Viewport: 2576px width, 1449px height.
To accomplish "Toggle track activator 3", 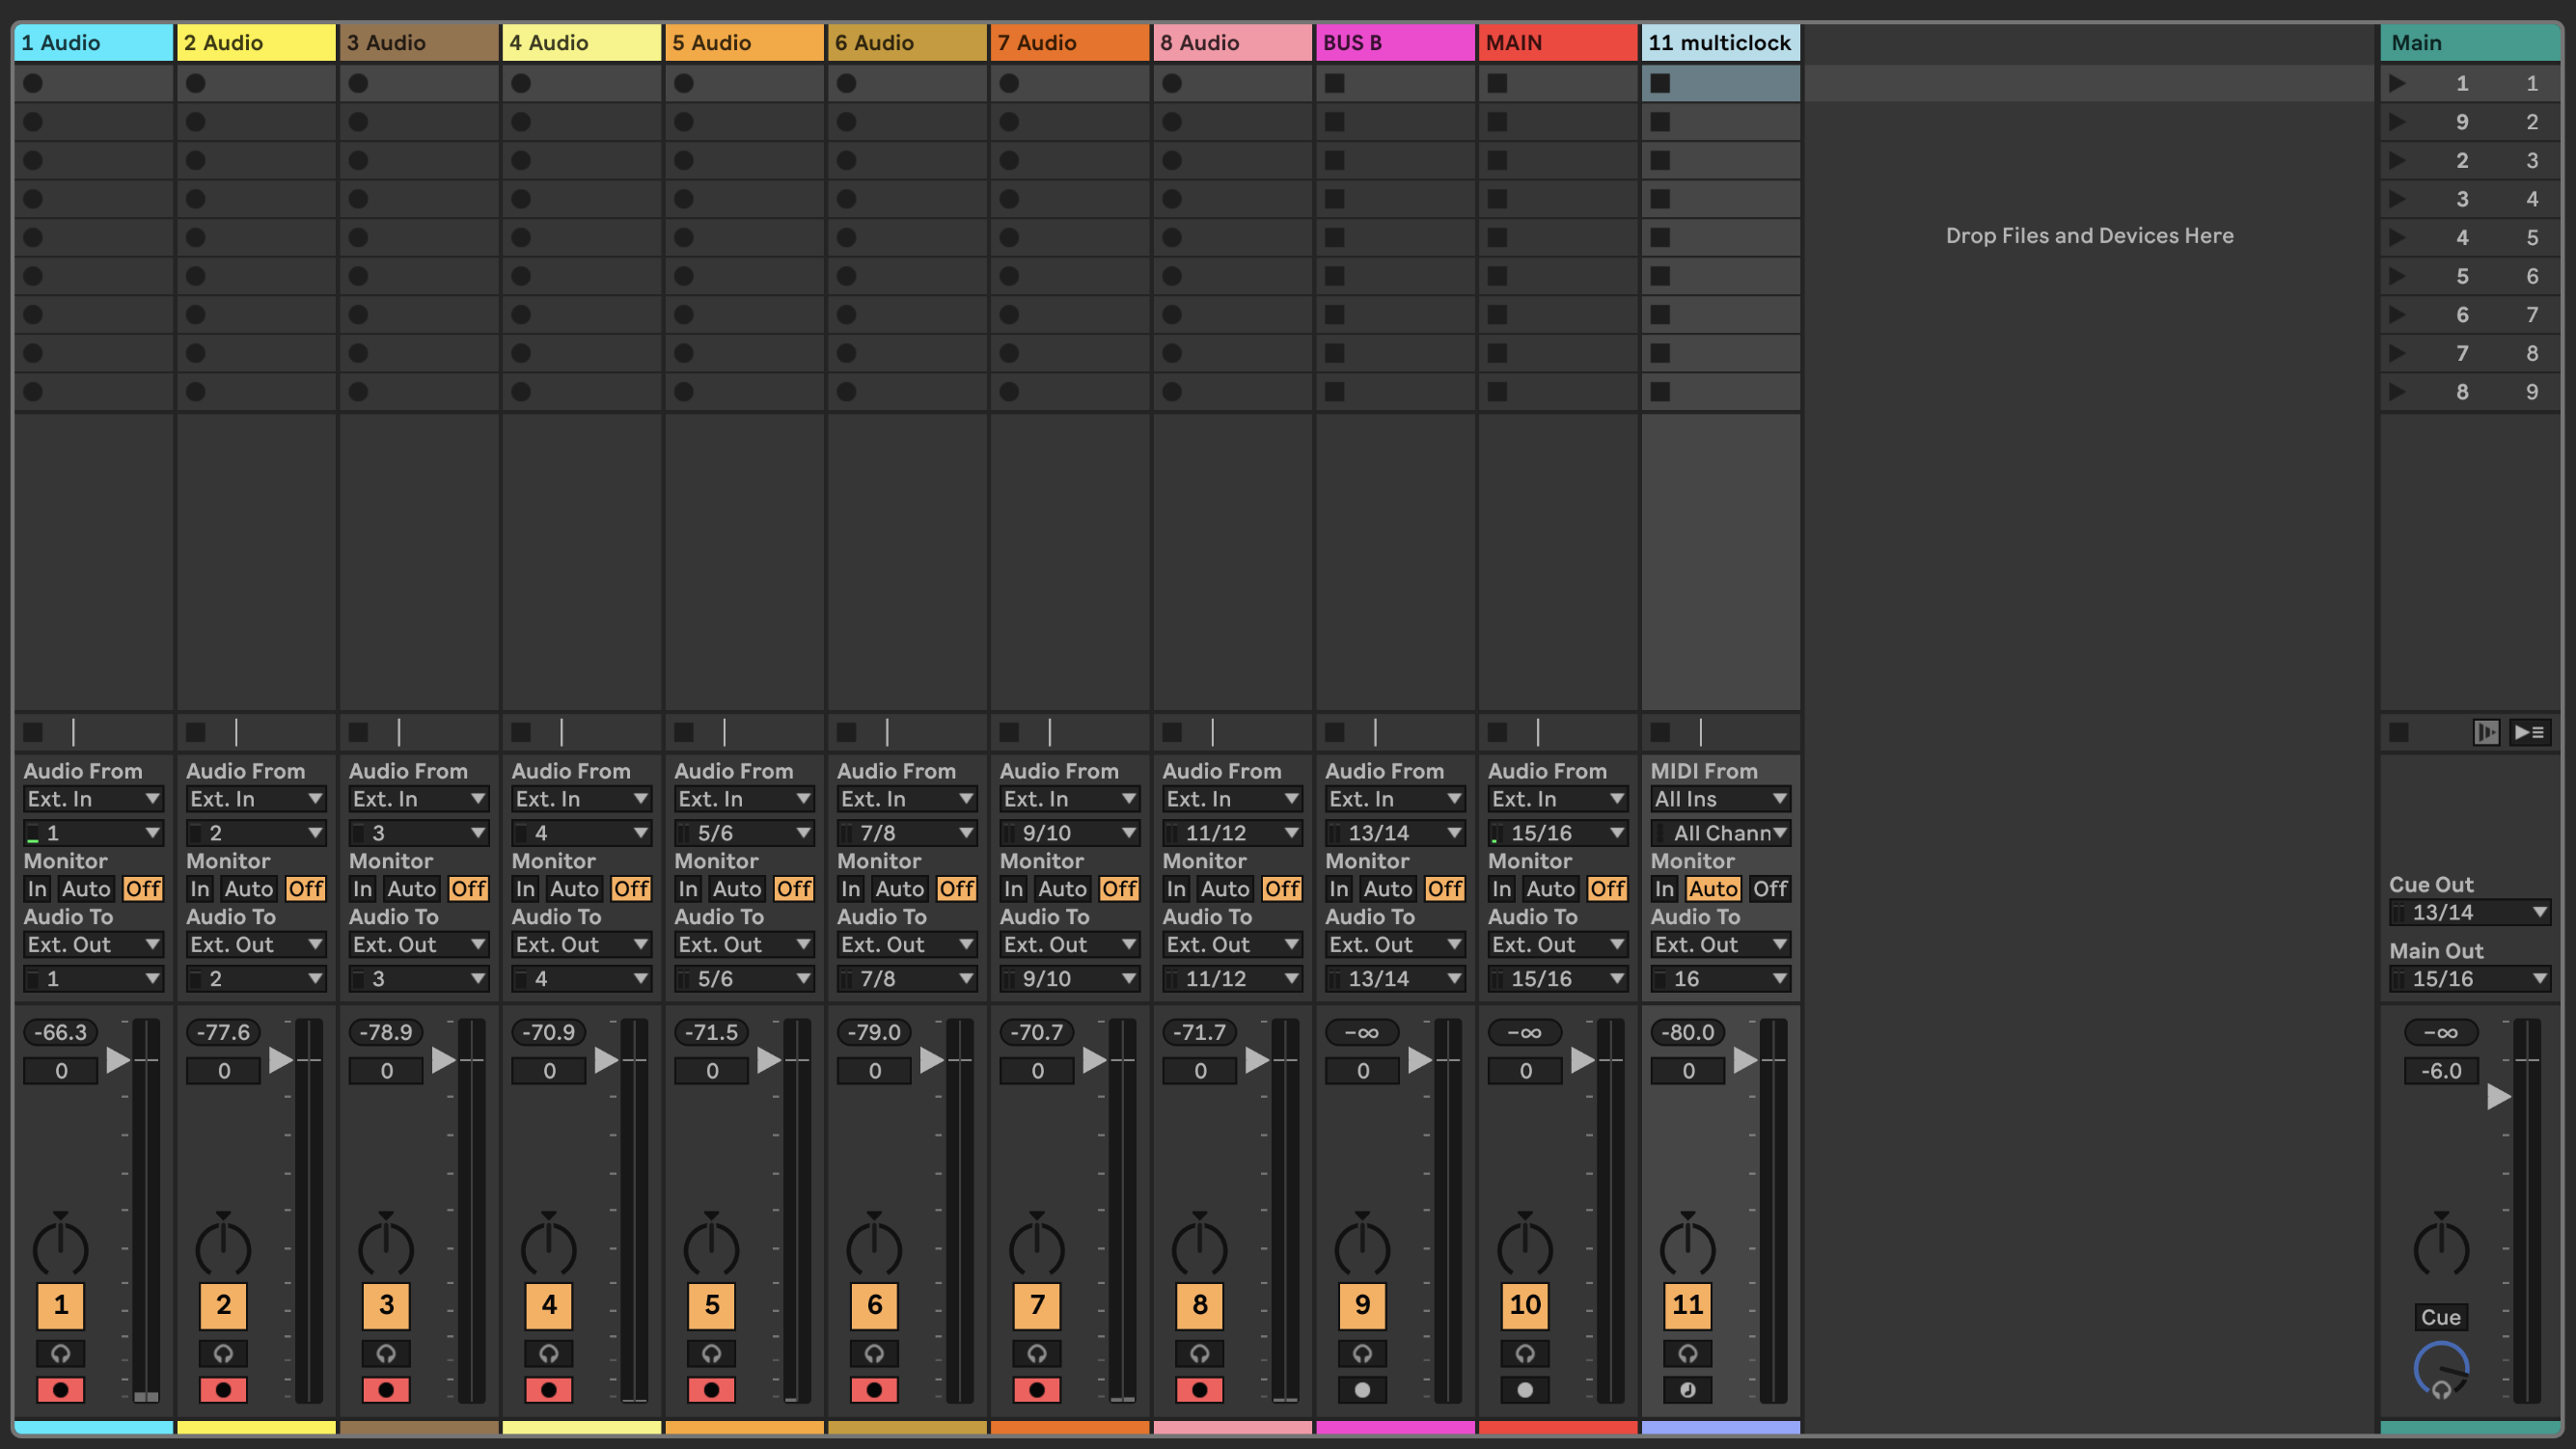I will pyautogui.click(x=386, y=1304).
